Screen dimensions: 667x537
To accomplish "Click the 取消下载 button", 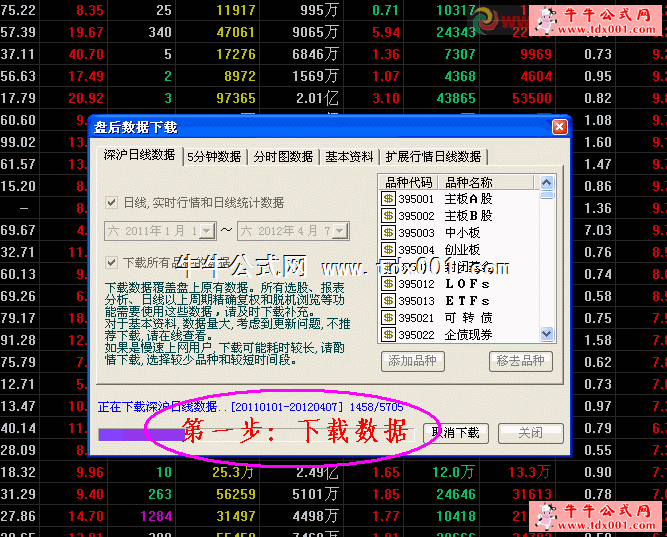I will tap(456, 433).
